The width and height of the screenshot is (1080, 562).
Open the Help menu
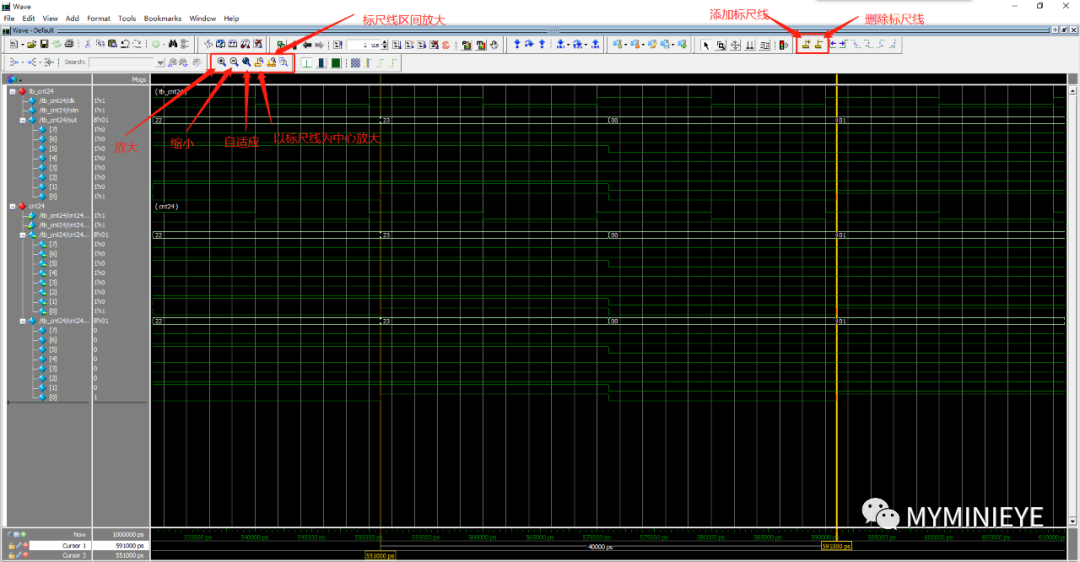click(x=231, y=19)
